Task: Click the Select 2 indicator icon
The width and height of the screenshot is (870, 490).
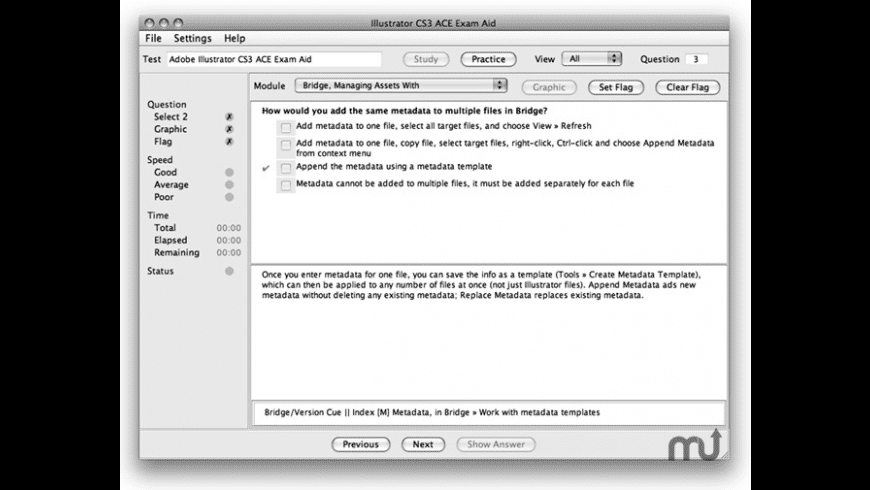Action: 229,117
